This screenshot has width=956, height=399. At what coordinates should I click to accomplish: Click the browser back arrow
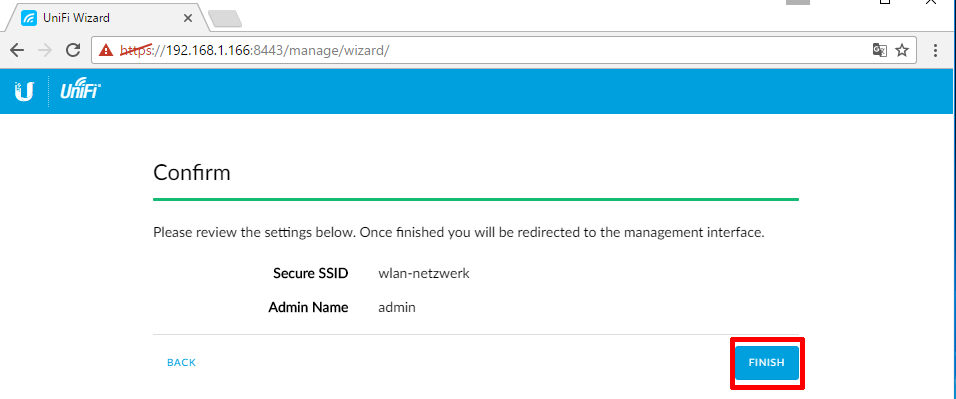(17, 50)
